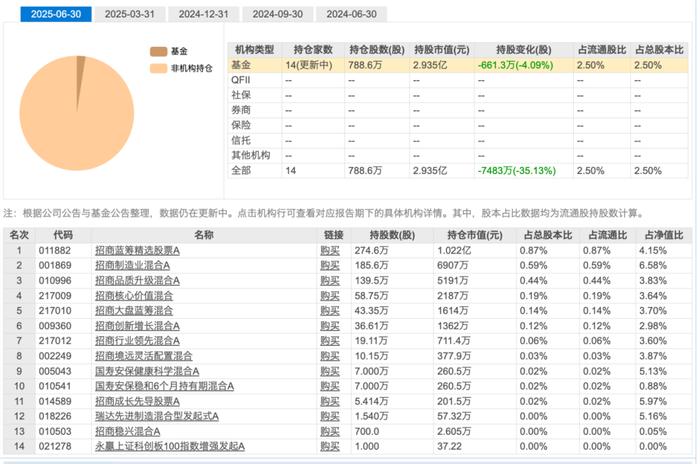Open fund 招商蓝筹精选股票A link
700x464 pixels.
point(137,251)
